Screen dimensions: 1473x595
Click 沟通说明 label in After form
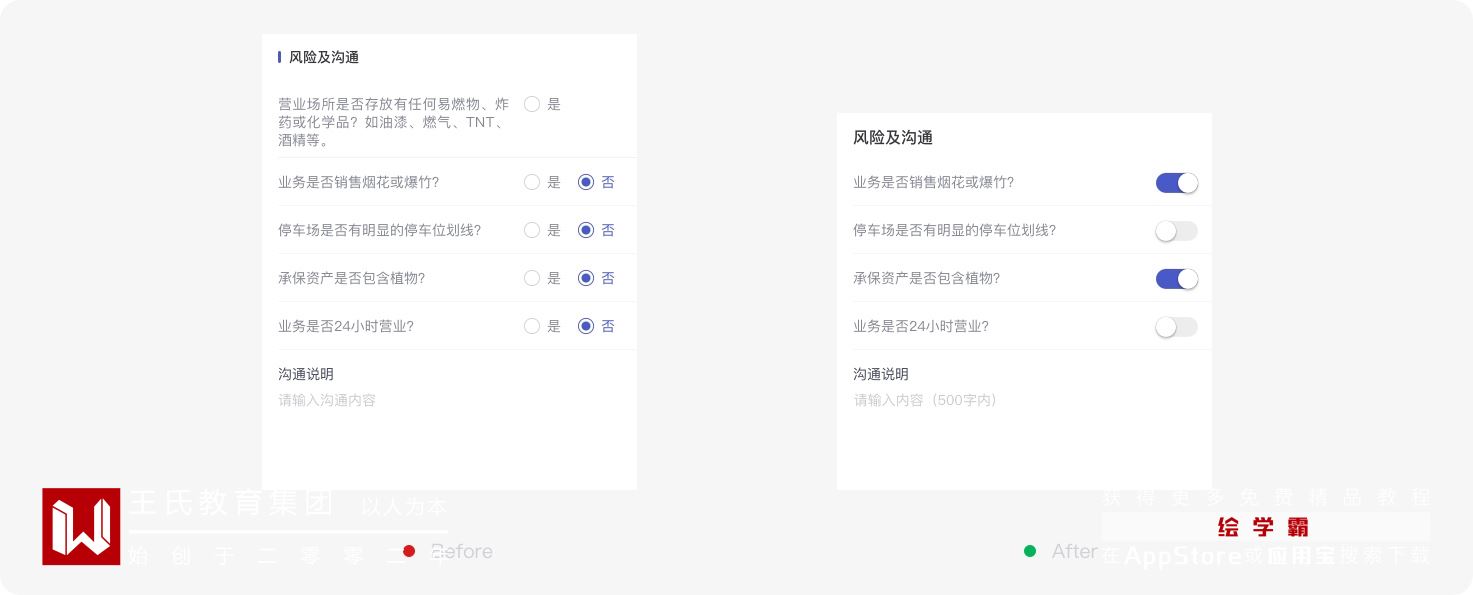click(x=881, y=374)
